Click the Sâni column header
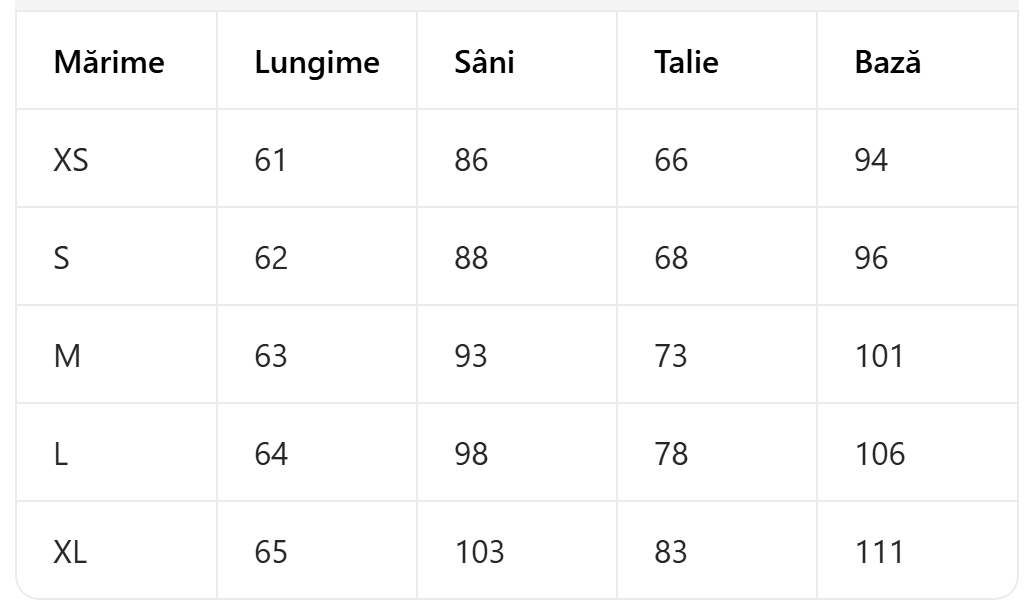 coord(485,63)
